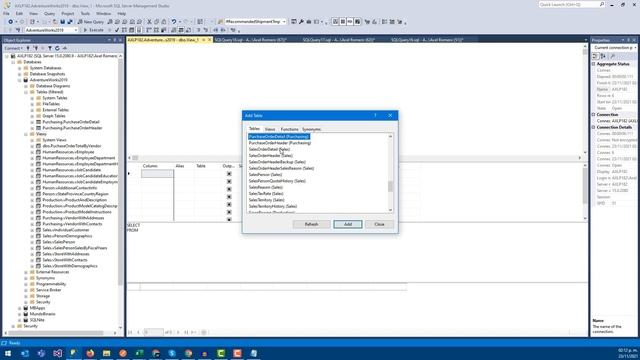
Task: Expand the Programmability folder node
Action: click(x=26, y=284)
